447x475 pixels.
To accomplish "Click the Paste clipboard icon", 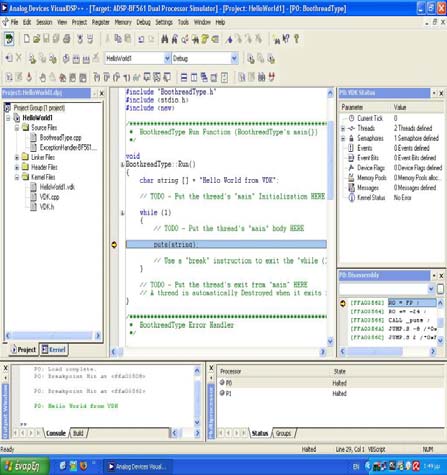I will [128, 39].
